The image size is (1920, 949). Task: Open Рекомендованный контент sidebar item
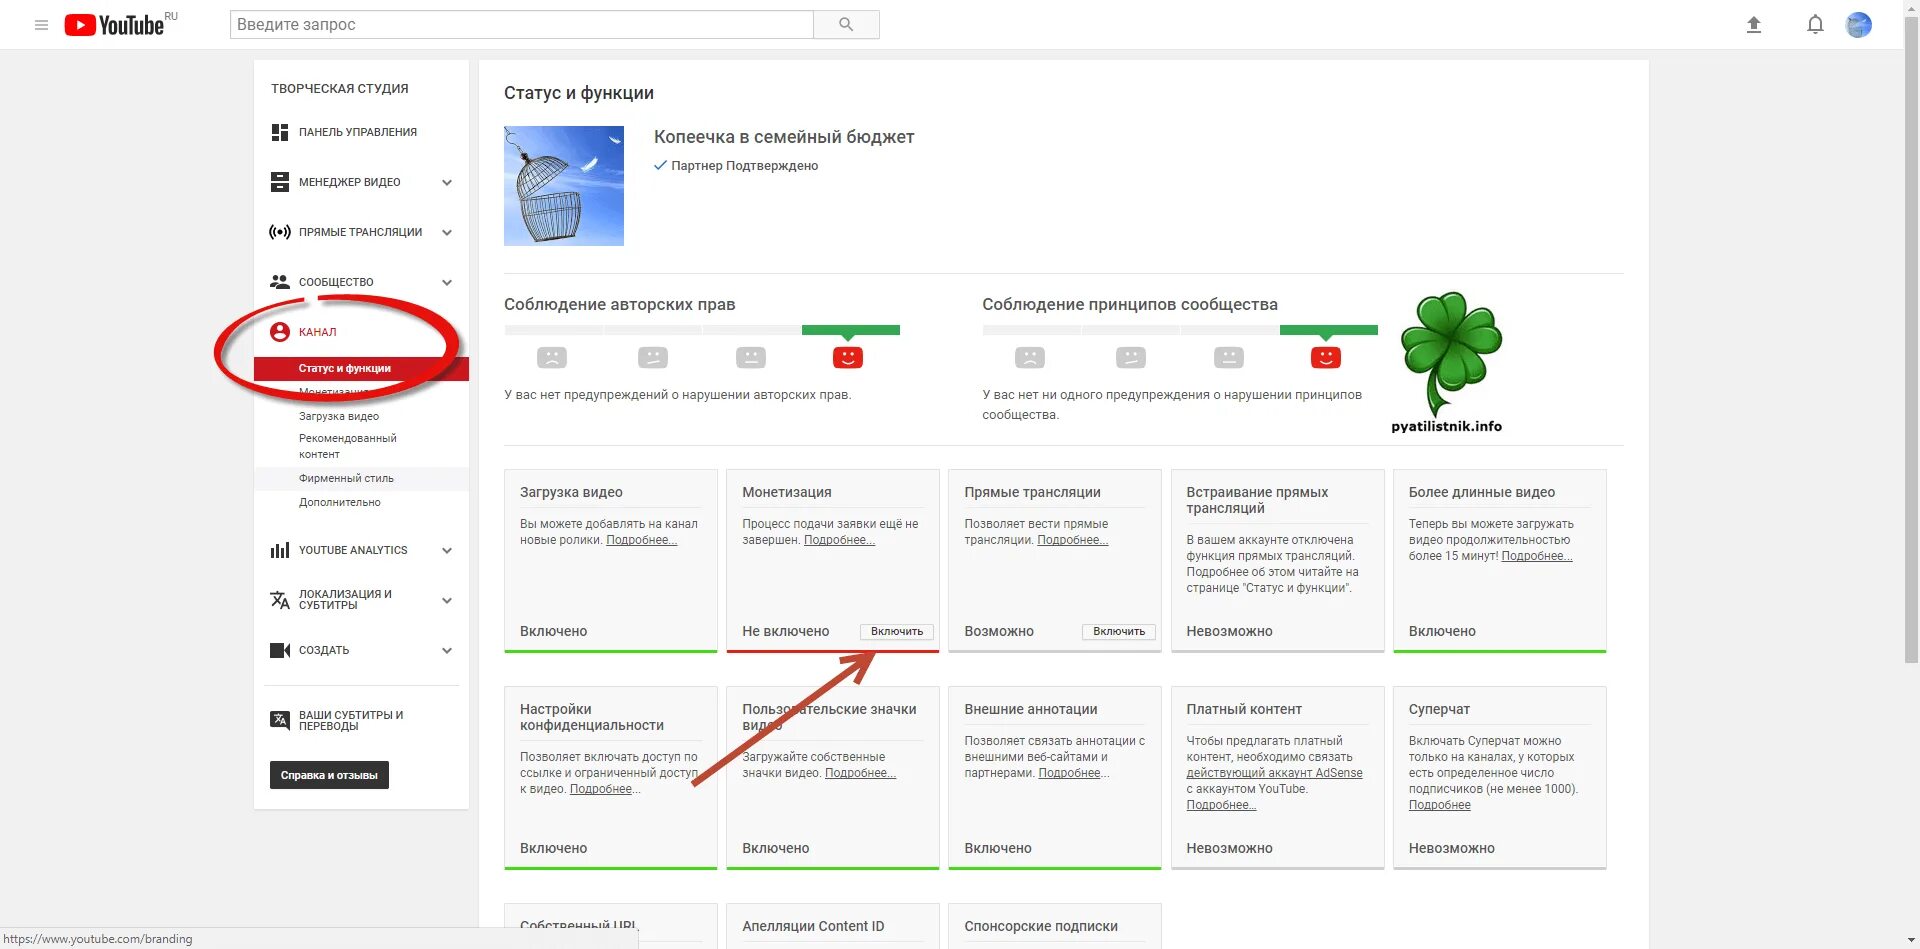click(x=348, y=446)
